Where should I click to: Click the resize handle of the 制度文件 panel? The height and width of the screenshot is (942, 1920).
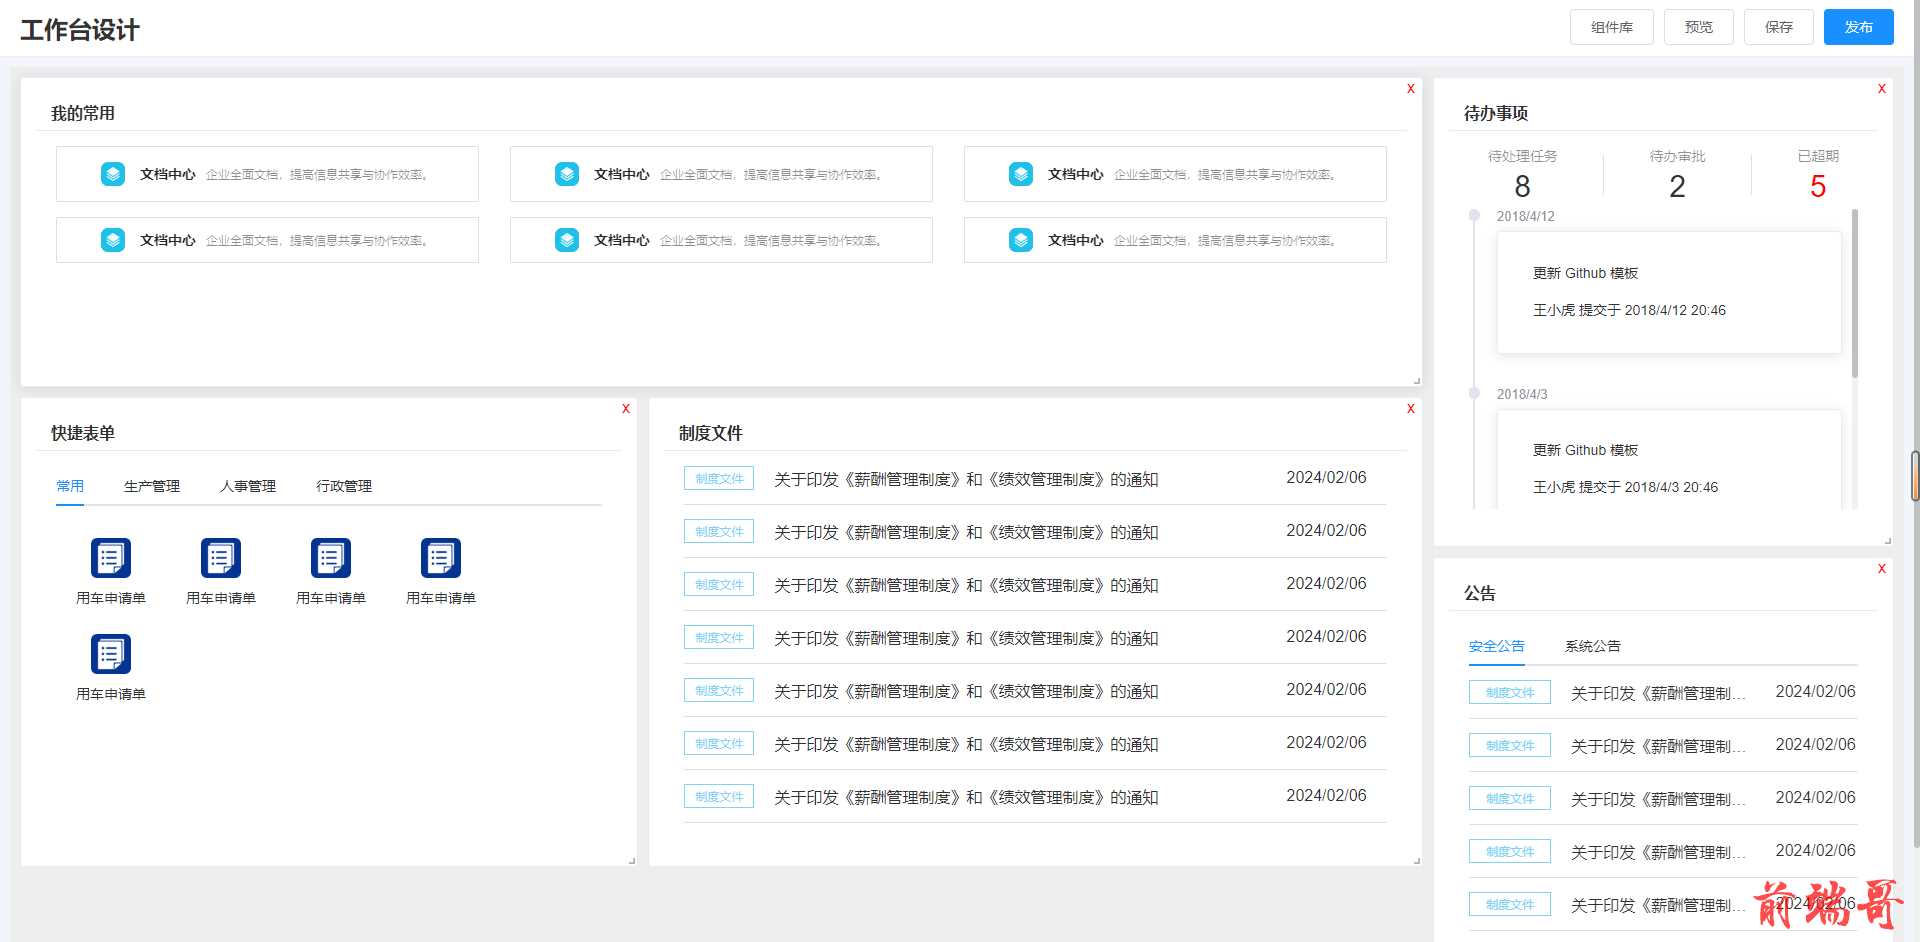click(1417, 861)
